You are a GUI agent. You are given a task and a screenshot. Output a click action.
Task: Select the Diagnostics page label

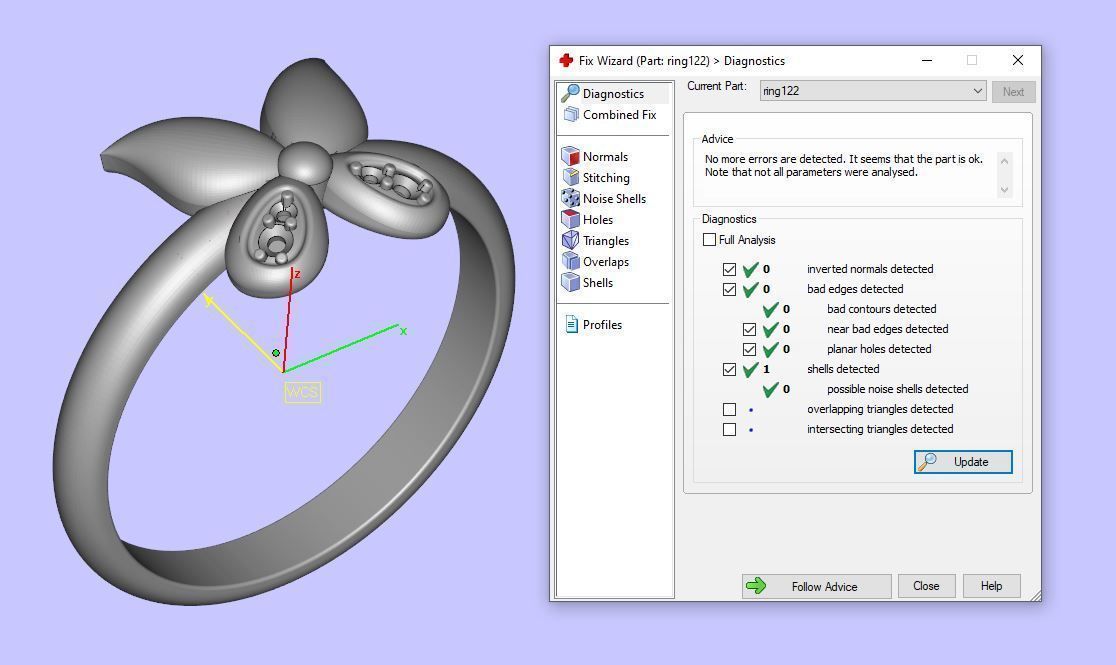[x=613, y=93]
